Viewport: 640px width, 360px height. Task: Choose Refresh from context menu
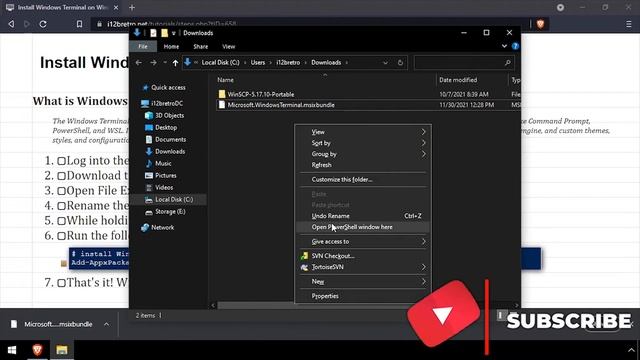tap(363, 165)
